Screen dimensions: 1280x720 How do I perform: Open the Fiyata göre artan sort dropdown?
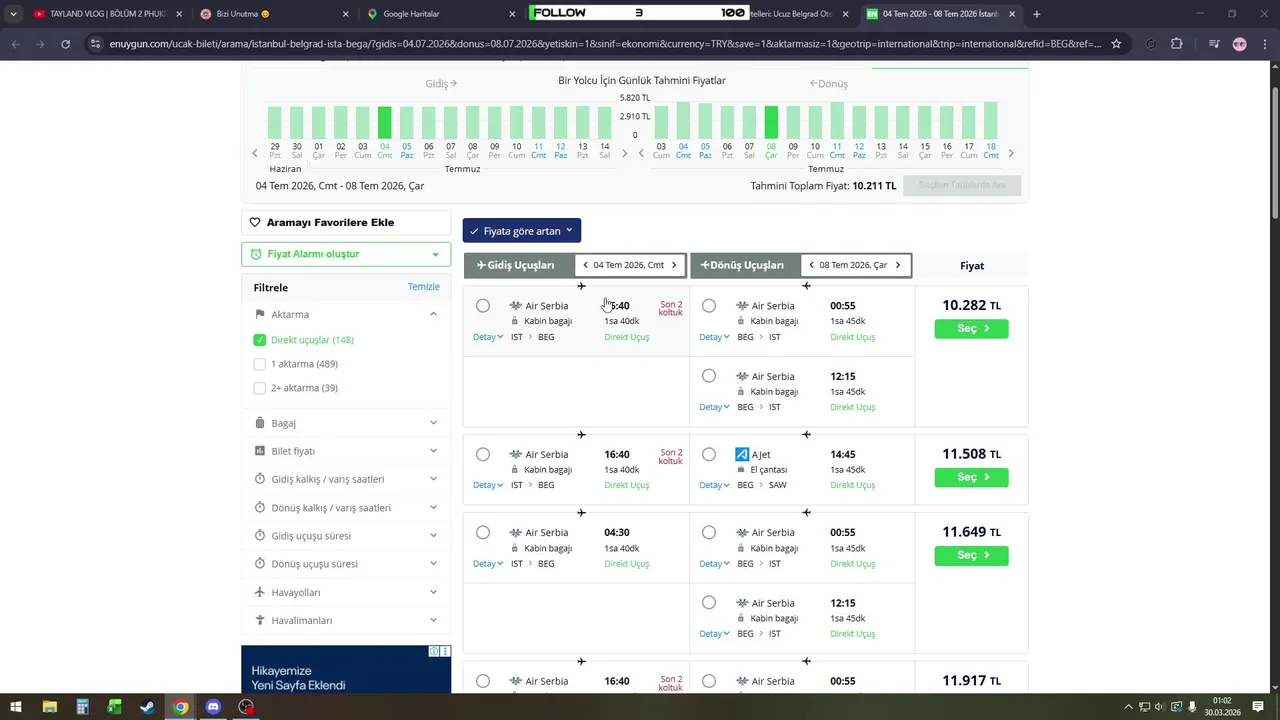click(x=521, y=231)
